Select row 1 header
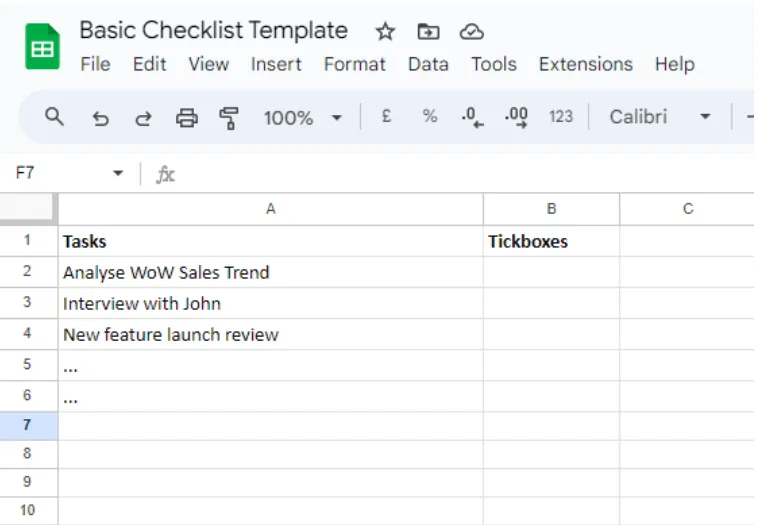757x525 pixels. tap(28, 241)
